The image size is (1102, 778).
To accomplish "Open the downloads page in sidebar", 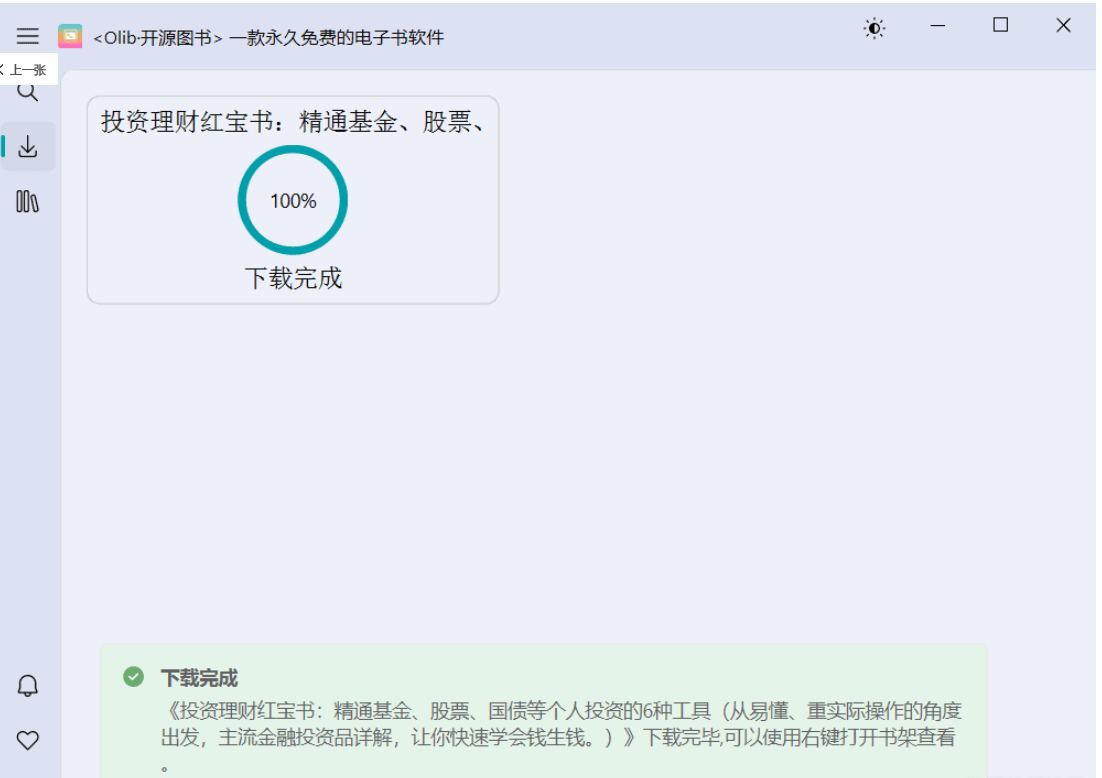I will [x=28, y=146].
